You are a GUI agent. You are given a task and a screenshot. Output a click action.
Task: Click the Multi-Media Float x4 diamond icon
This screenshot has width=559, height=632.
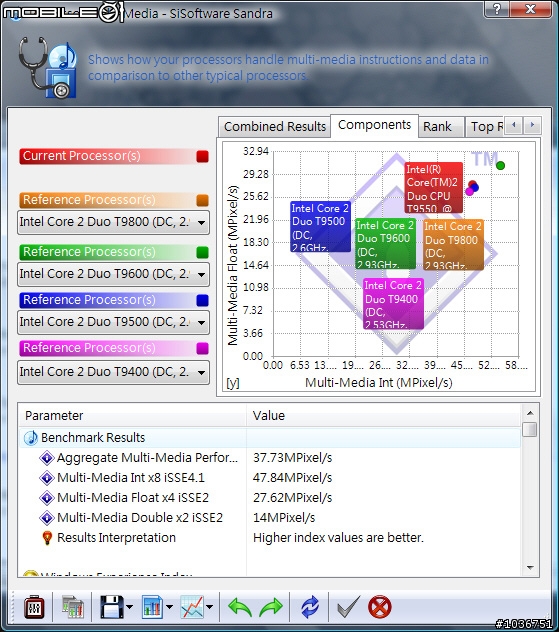[47, 498]
